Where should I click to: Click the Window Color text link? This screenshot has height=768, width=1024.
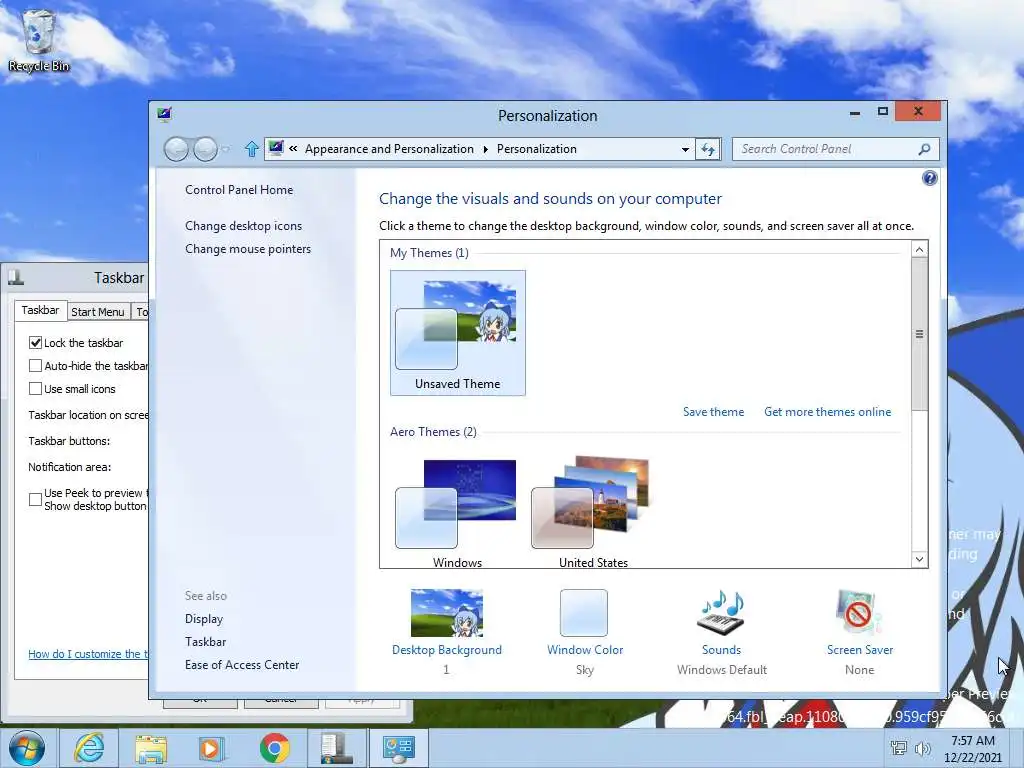point(585,650)
